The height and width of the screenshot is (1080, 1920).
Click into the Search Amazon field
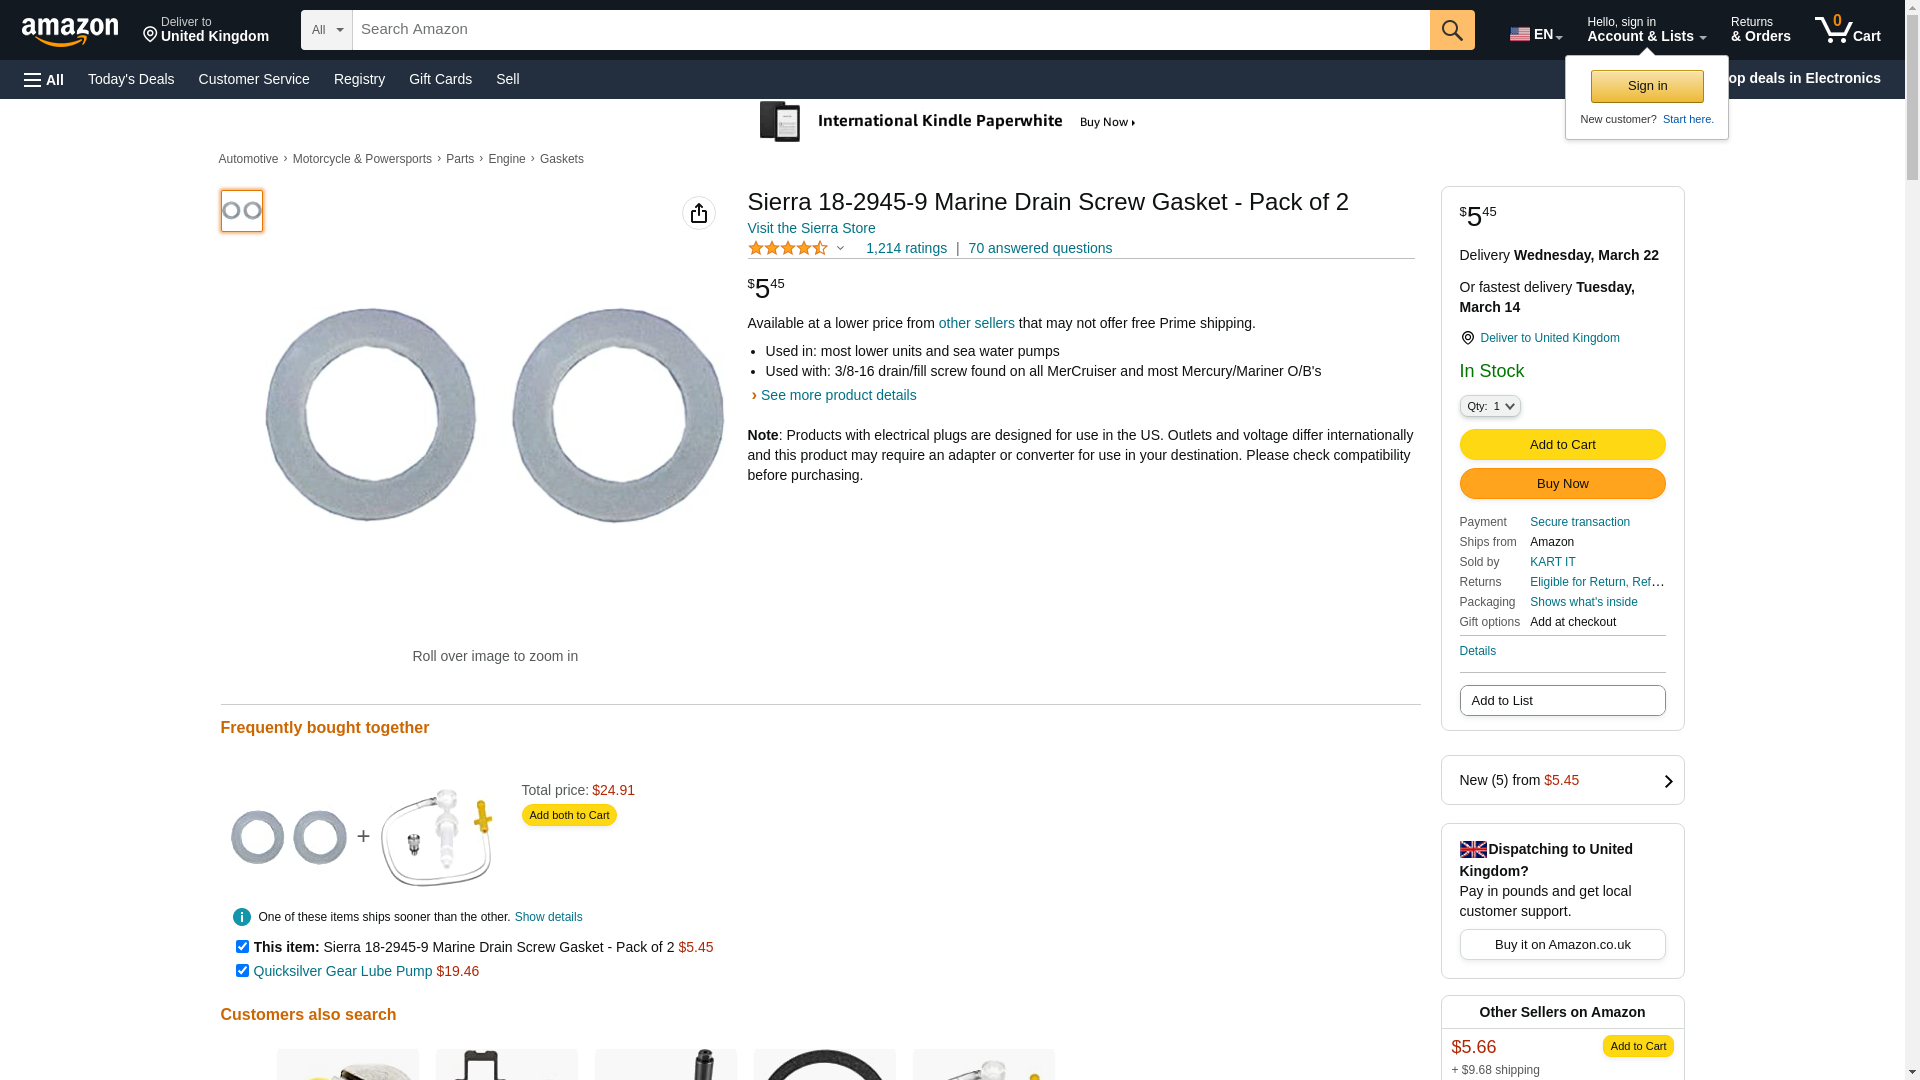pos(890,30)
